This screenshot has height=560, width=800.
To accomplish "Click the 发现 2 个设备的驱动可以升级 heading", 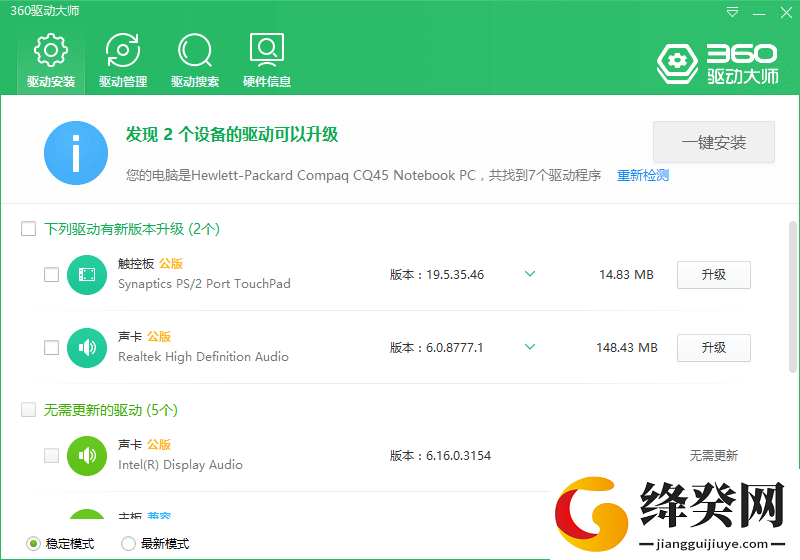I will pos(232,135).
